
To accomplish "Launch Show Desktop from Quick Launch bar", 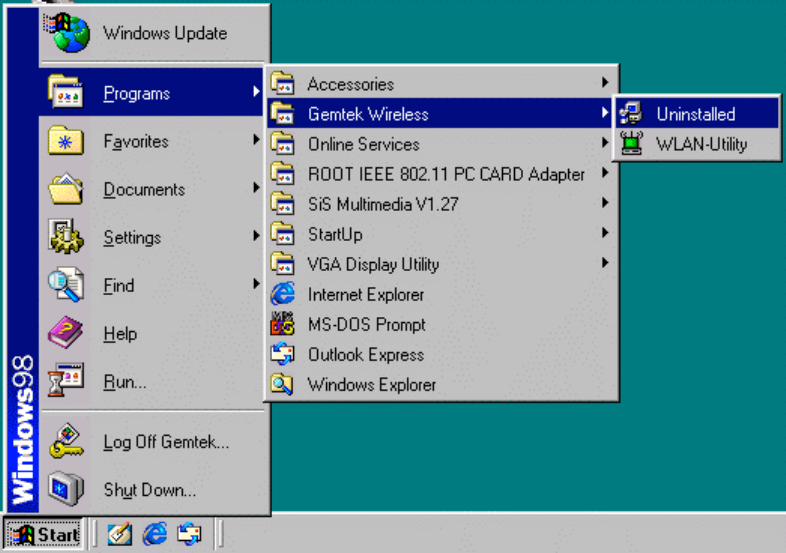I will click(120, 534).
